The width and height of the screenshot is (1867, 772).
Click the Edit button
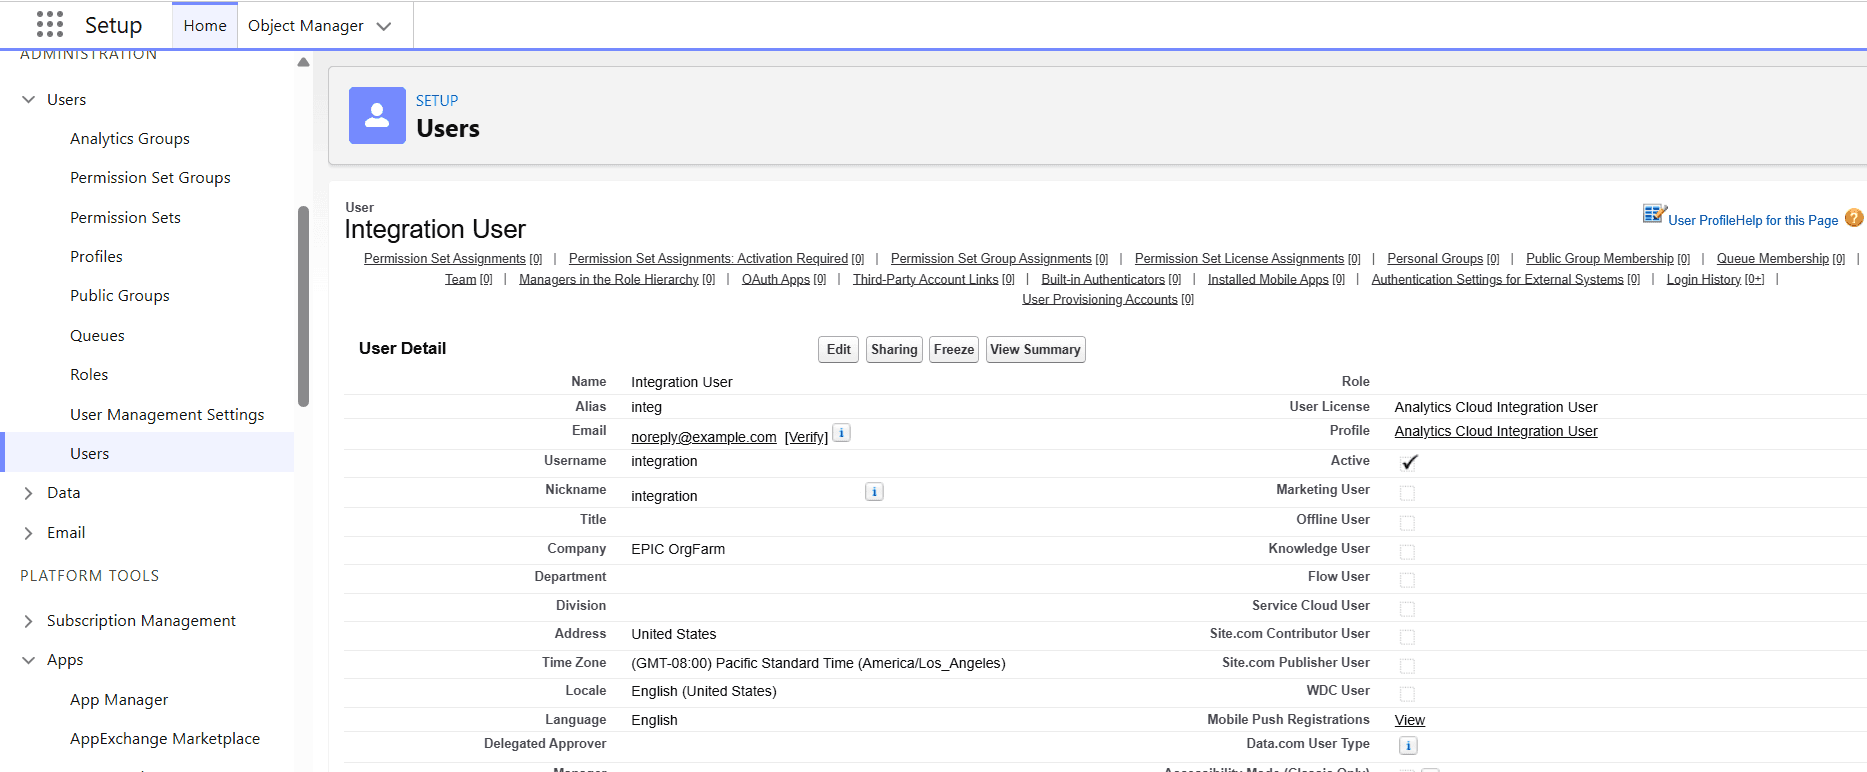click(838, 349)
